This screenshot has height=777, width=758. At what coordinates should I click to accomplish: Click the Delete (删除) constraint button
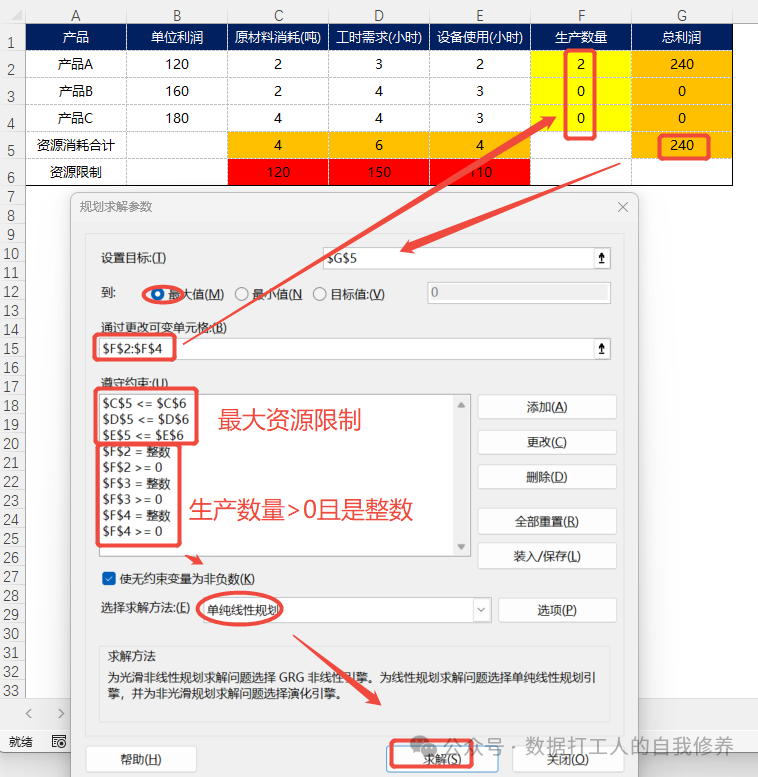click(546, 477)
